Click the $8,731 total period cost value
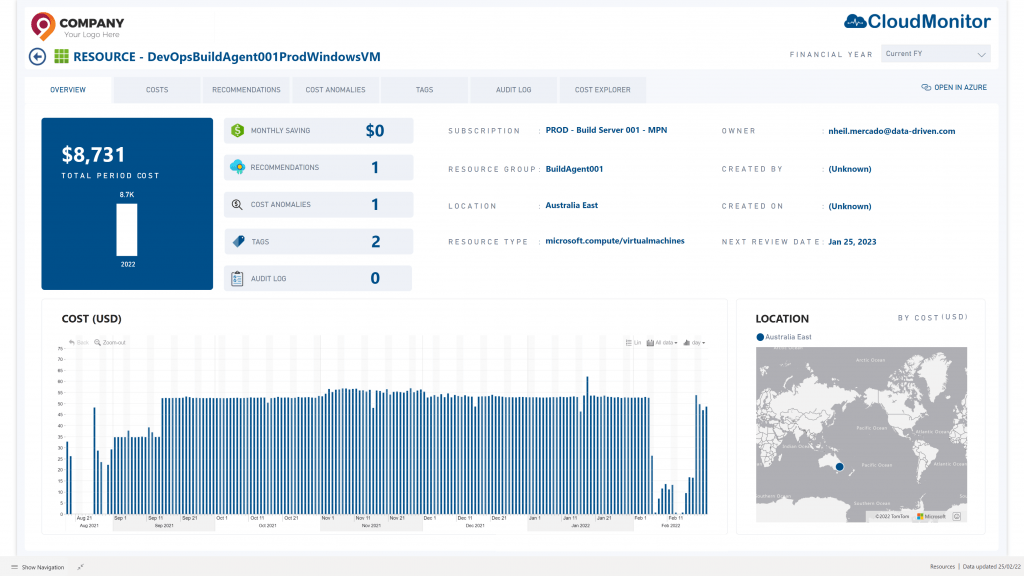This screenshot has width=1024, height=576. point(93,155)
